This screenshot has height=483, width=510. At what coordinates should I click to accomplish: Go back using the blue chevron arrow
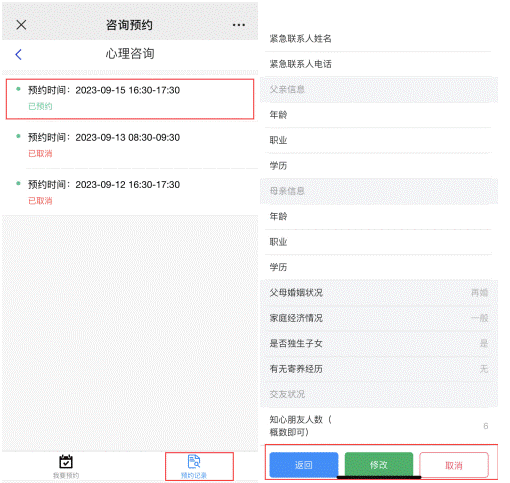19,54
